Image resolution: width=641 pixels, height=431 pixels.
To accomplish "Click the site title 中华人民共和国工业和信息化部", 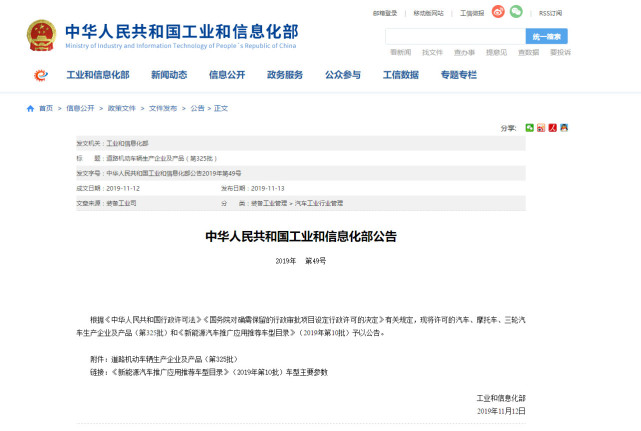I will coord(182,31).
